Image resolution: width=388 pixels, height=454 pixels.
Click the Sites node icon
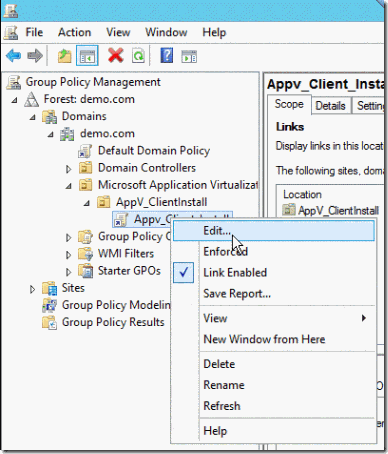click(x=50, y=288)
